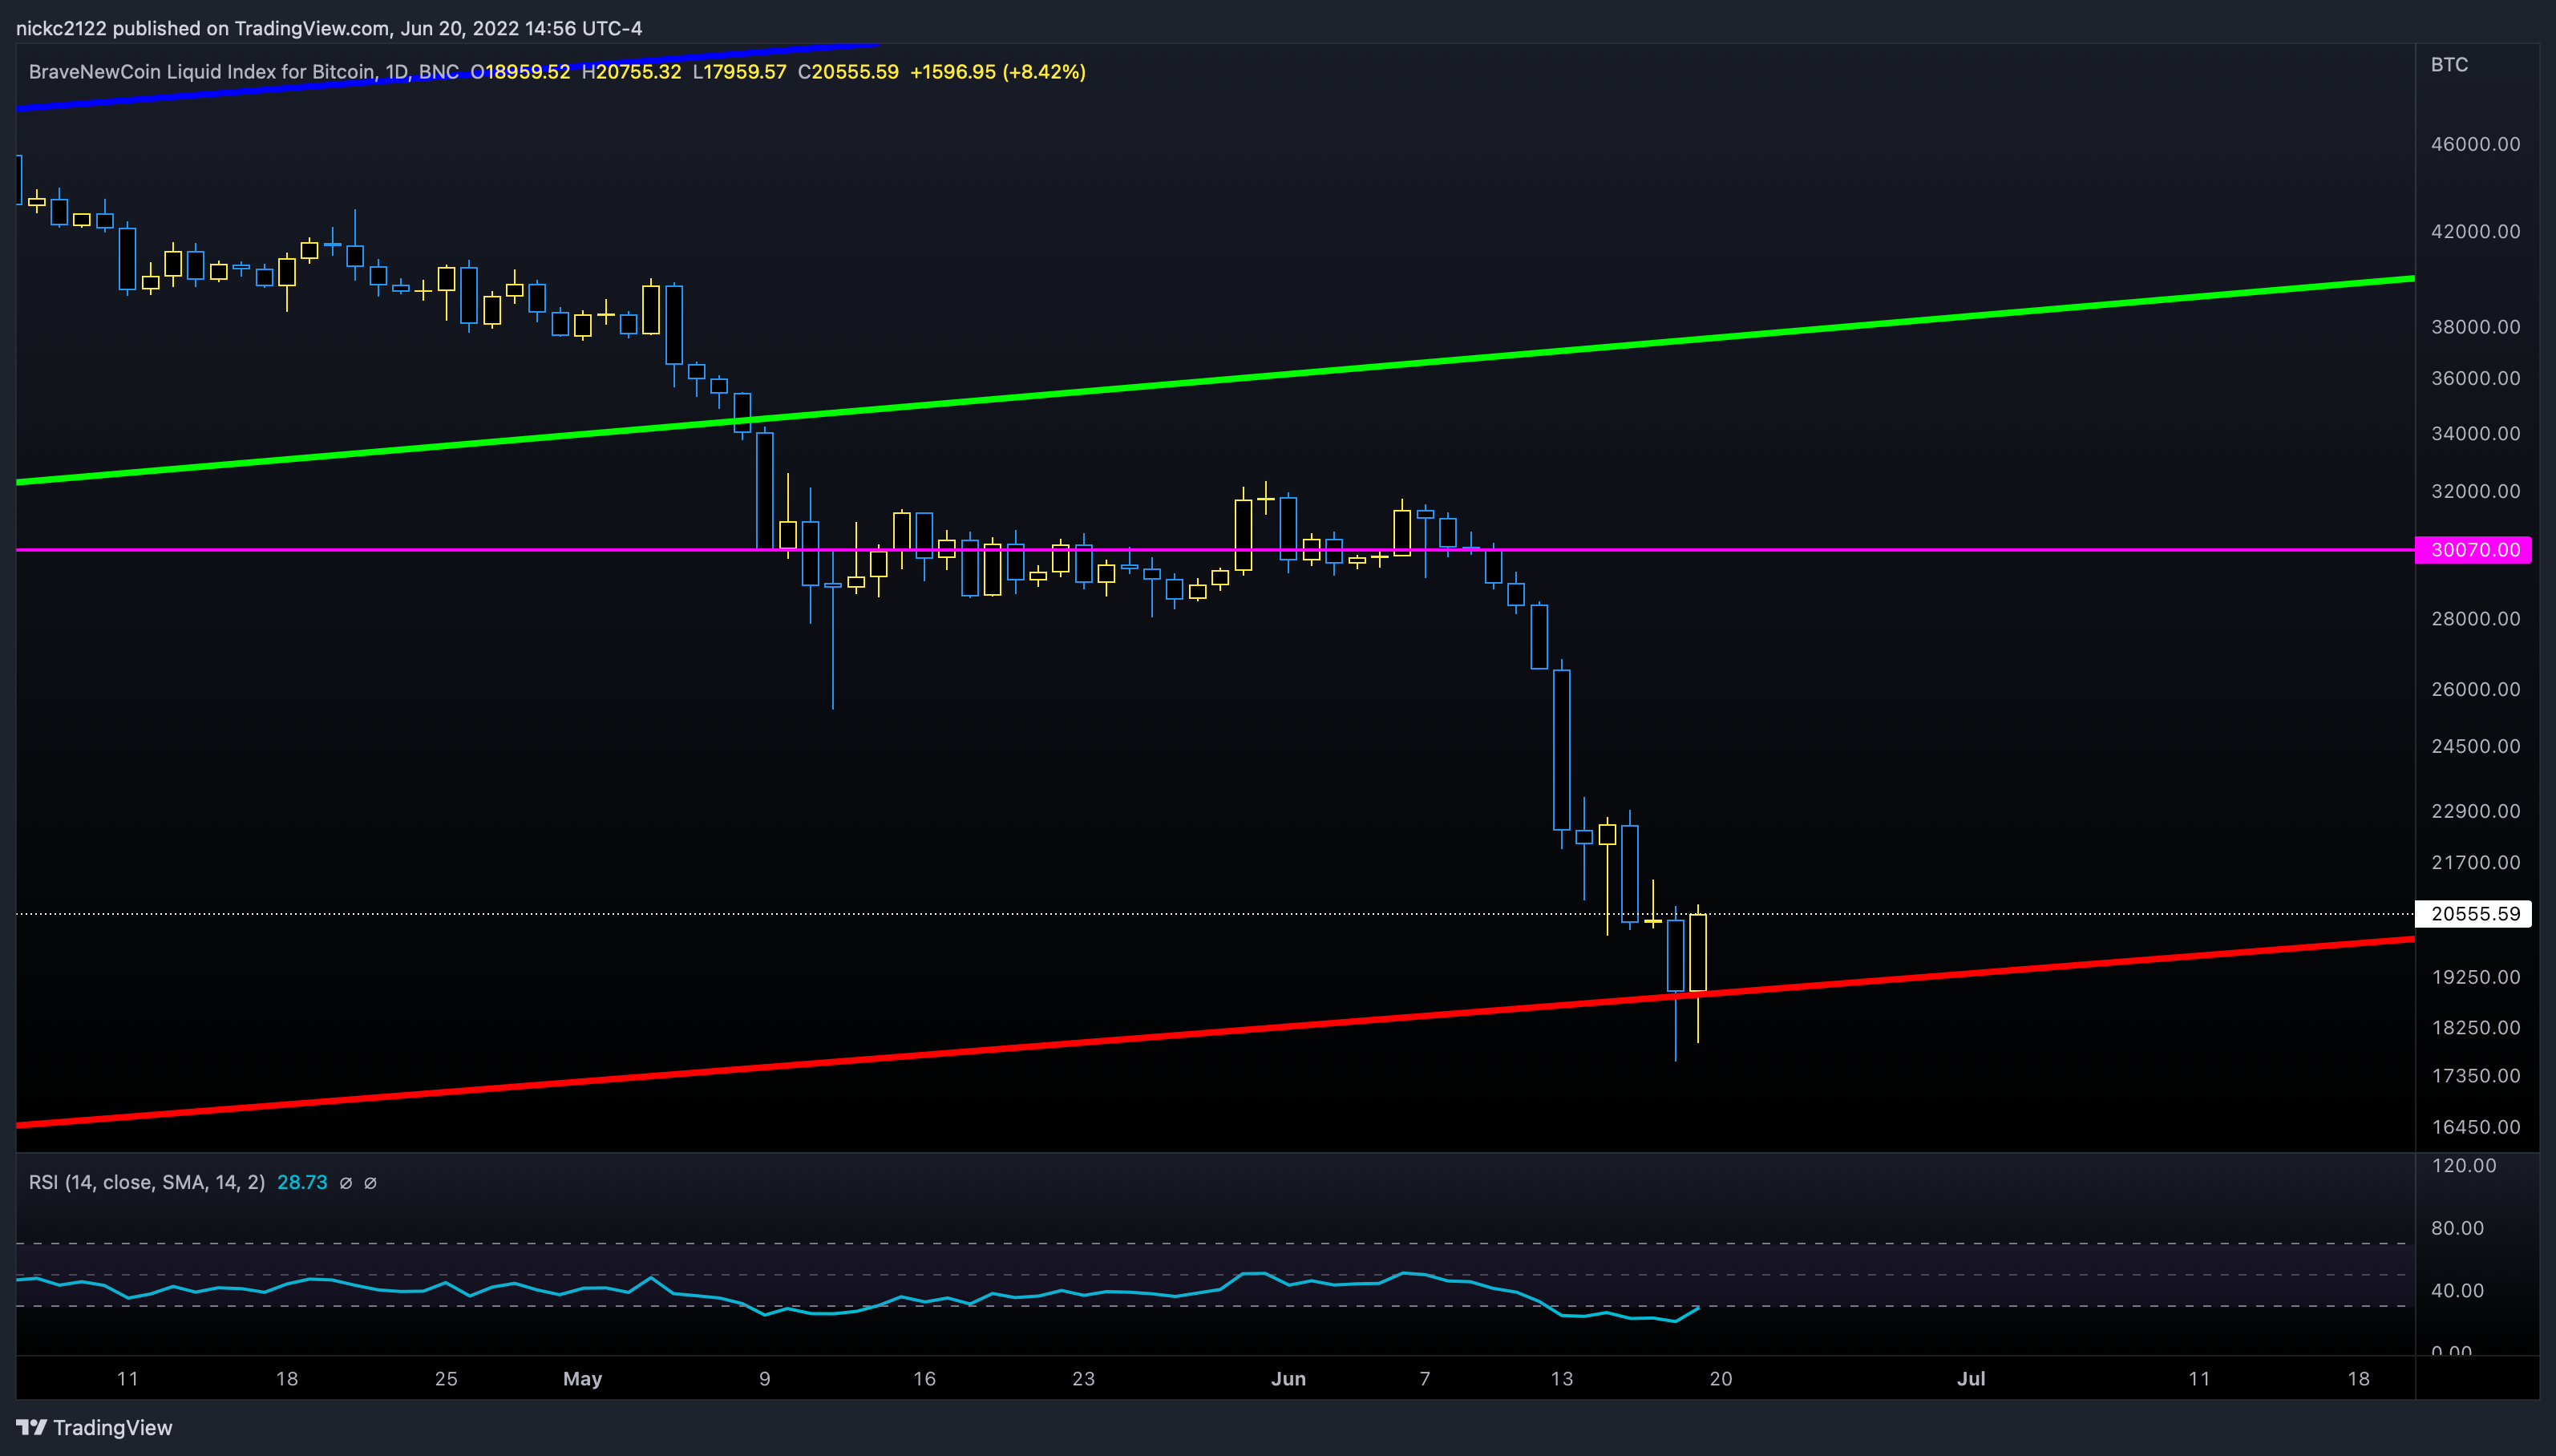
Task: Click the 18250.00 price axis label
Action: click(x=2475, y=1028)
